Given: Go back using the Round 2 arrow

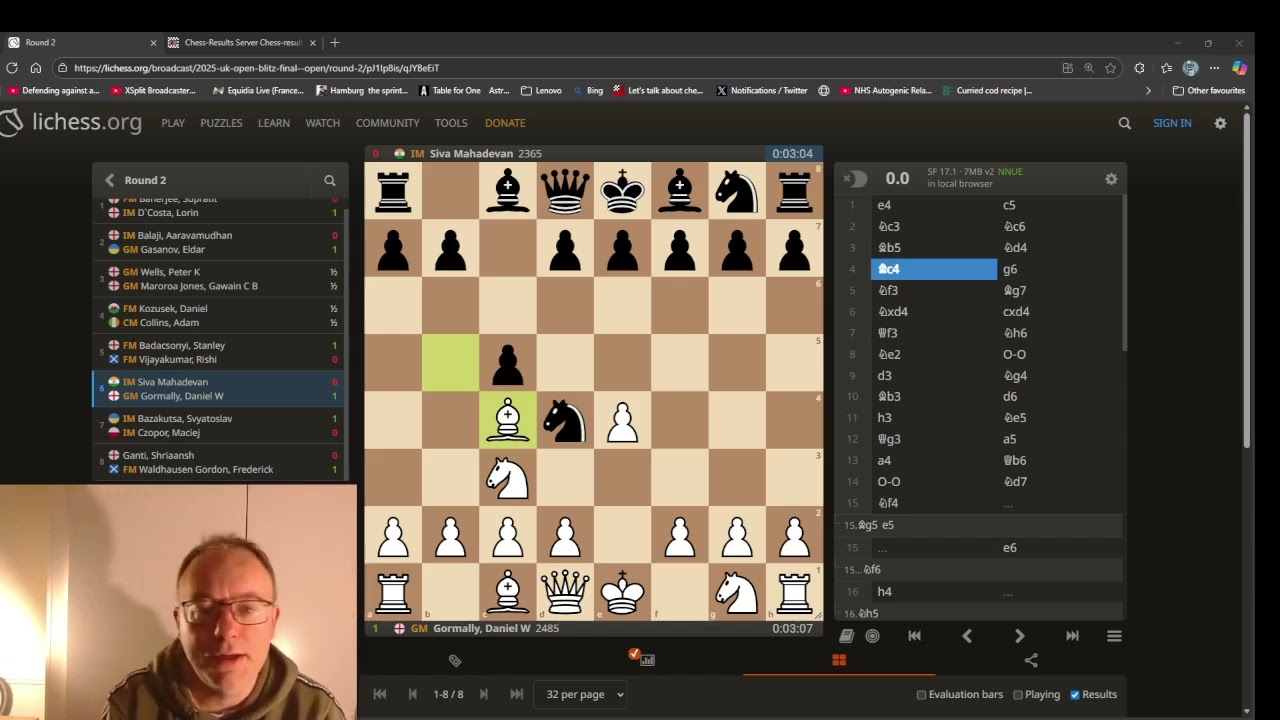Looking at the screenshot, I should [x=109, y=180].
